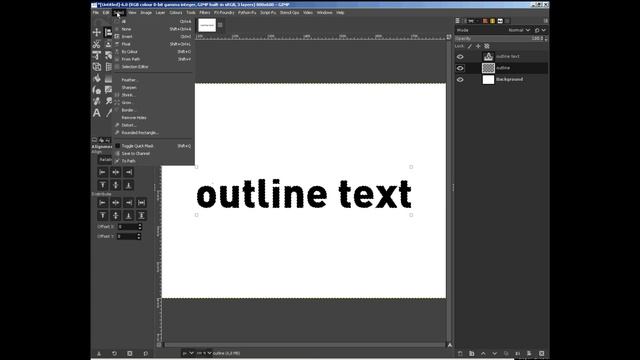This screenshot has width=640, height=360.
Task: Click the lock pixels brush icon
Action: 470,46
